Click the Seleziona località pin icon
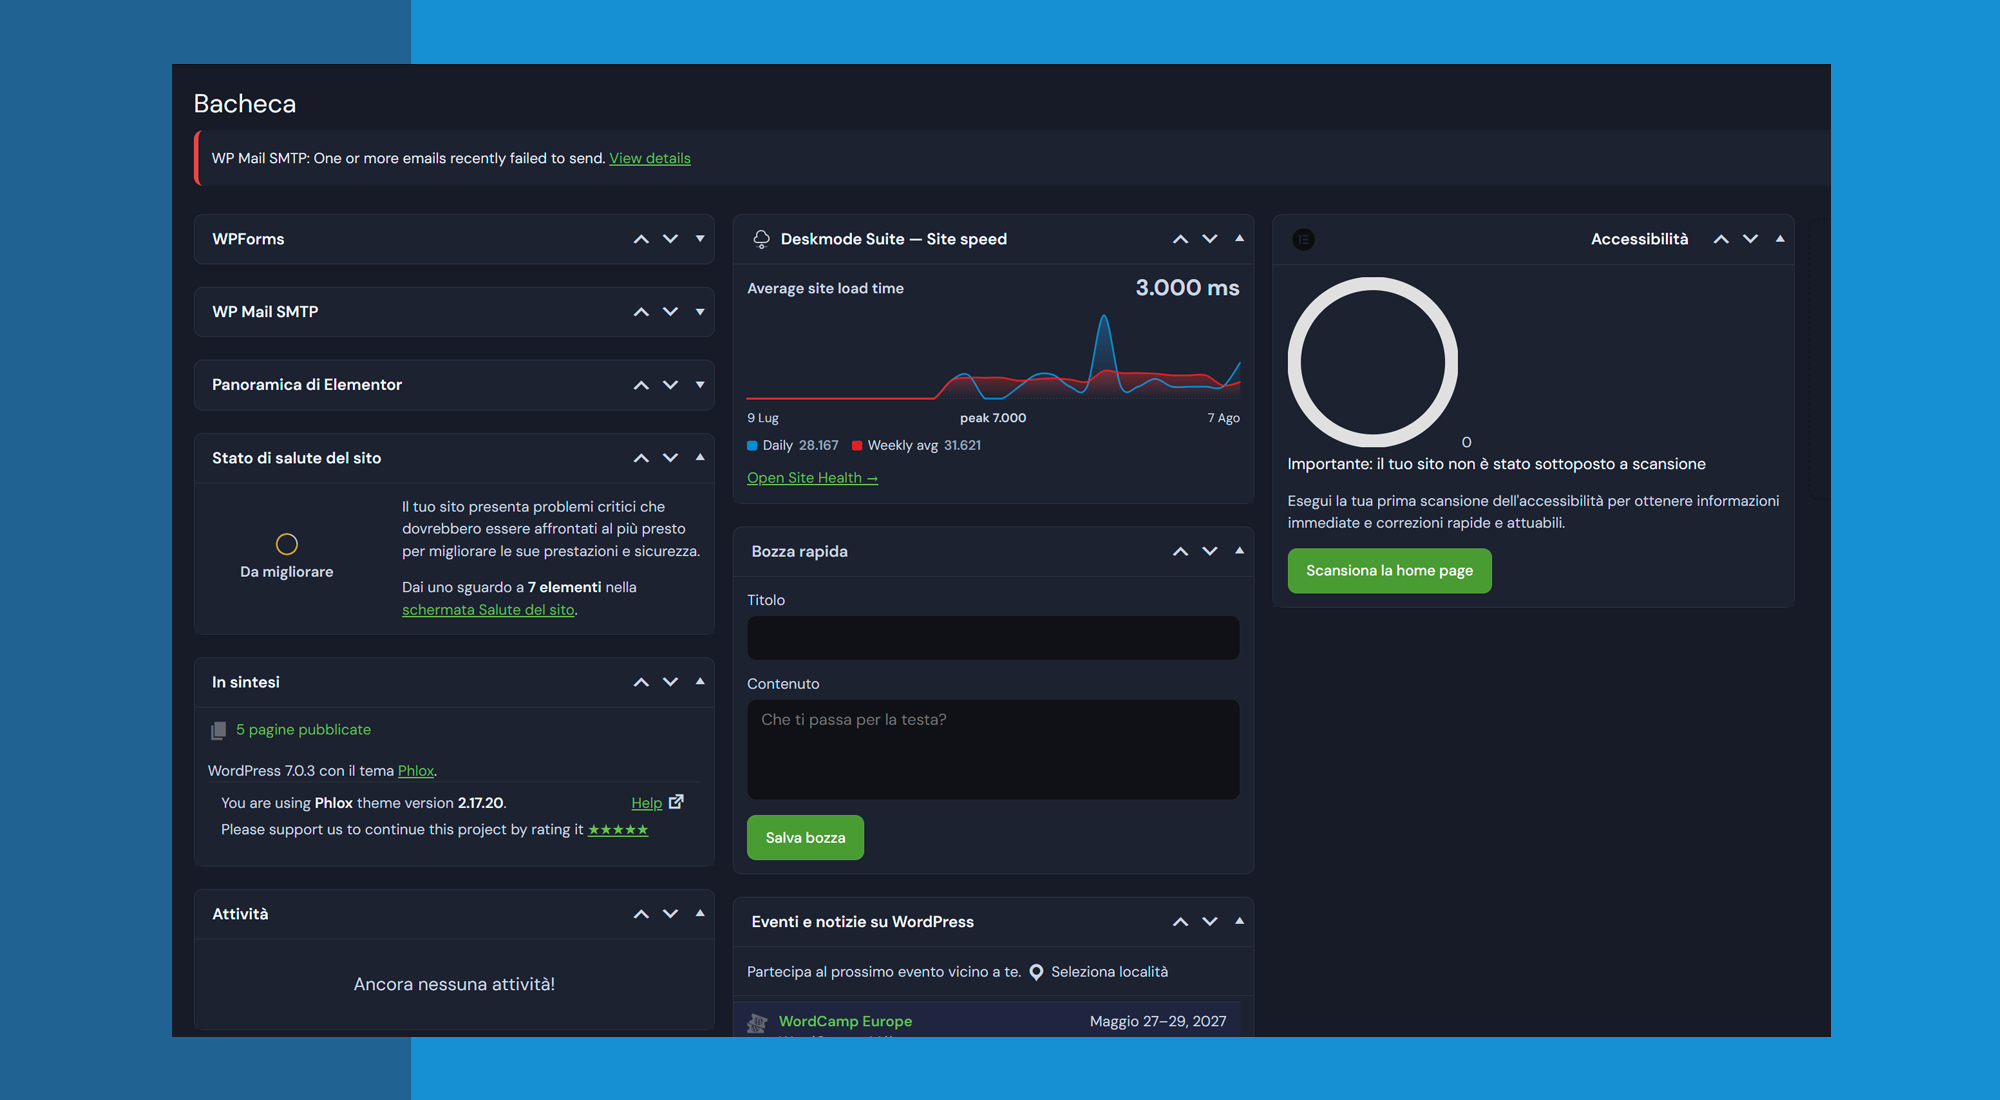2000x1100 pixels. point(1037,972)
